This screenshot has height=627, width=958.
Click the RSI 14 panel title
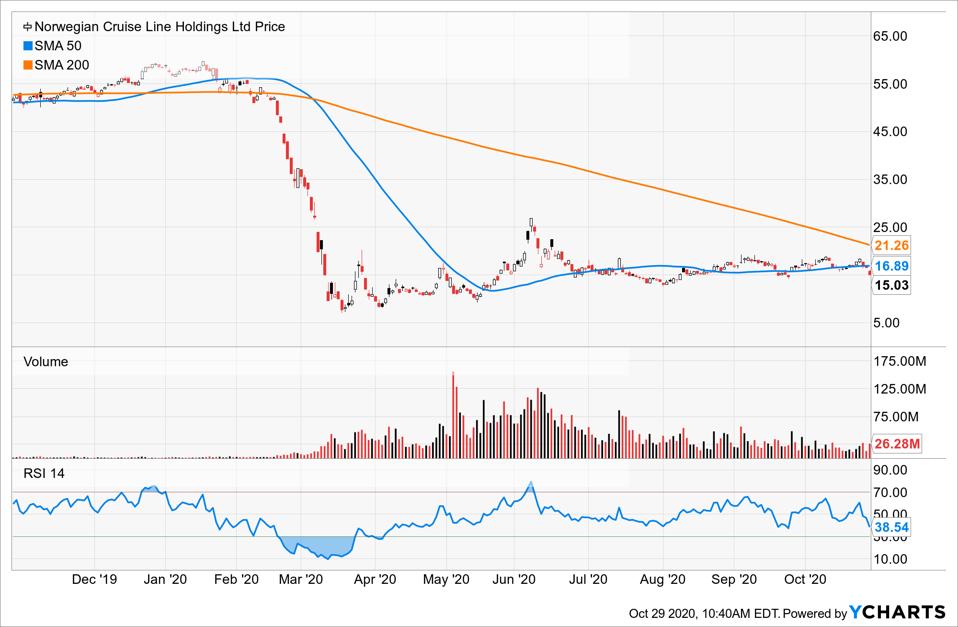[x=43, y=474]
